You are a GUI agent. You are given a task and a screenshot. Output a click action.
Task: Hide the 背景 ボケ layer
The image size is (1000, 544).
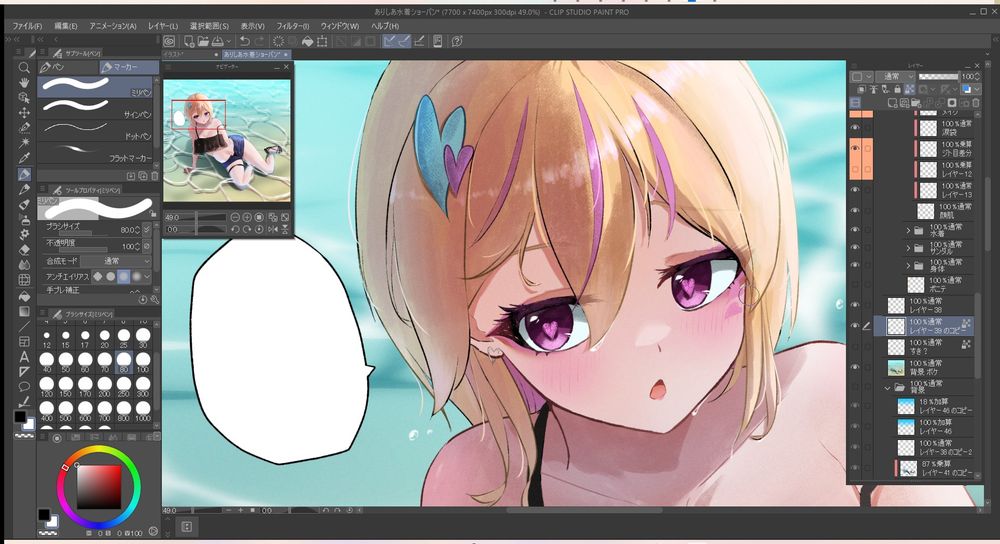click(x=855, y=367)
